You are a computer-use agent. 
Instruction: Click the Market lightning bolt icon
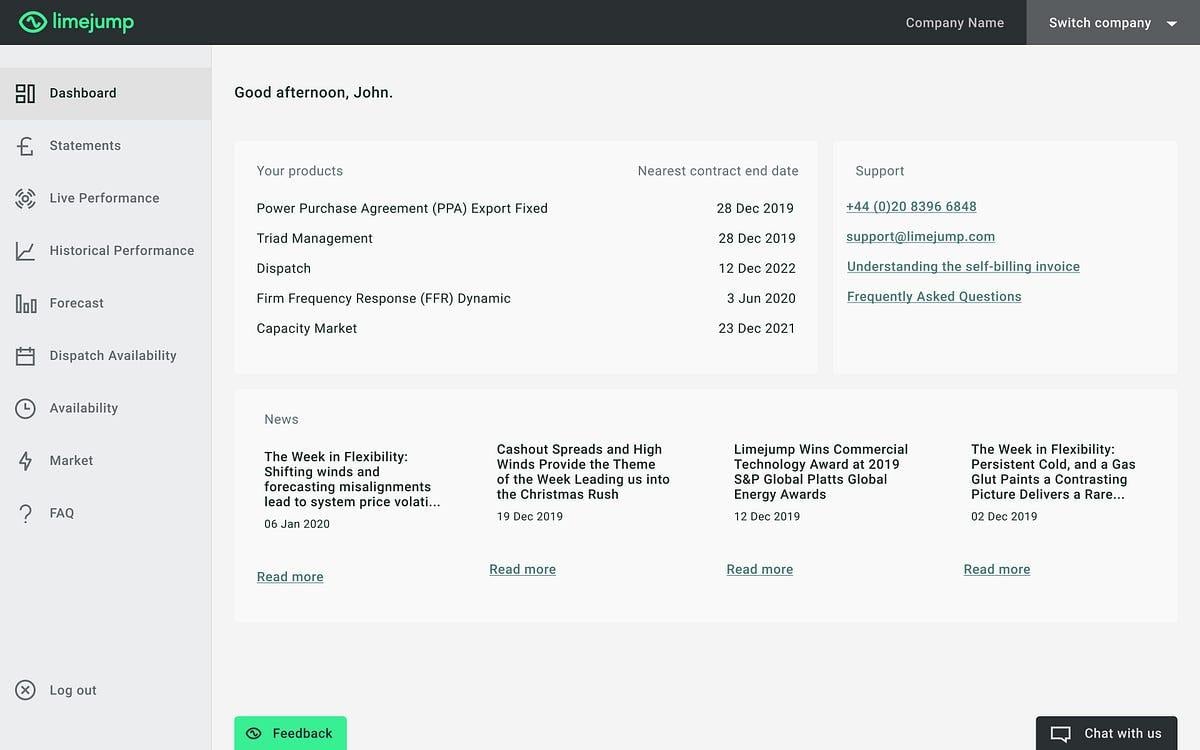coord(25,461)
